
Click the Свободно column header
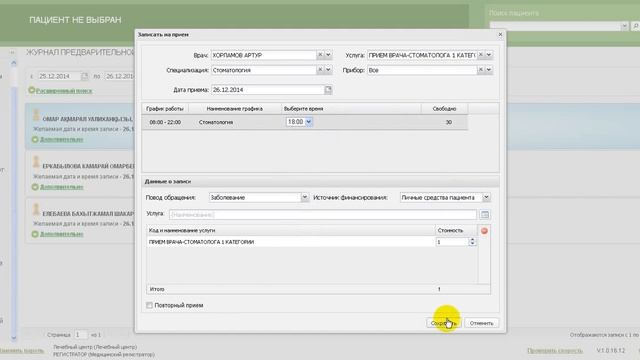pyautogui.click(x=444, y=109)
